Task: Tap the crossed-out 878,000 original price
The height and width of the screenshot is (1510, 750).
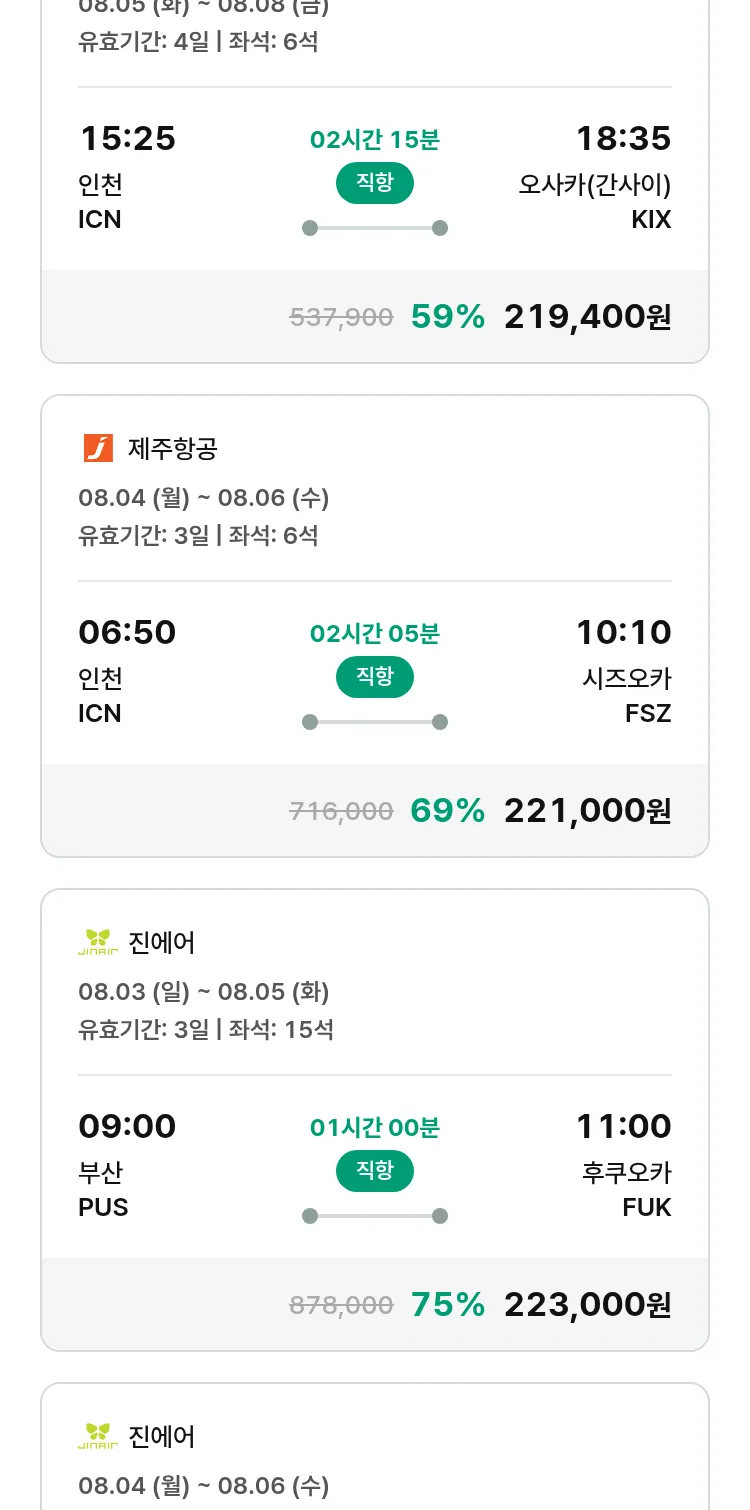Action: (x=341, y=1305)
